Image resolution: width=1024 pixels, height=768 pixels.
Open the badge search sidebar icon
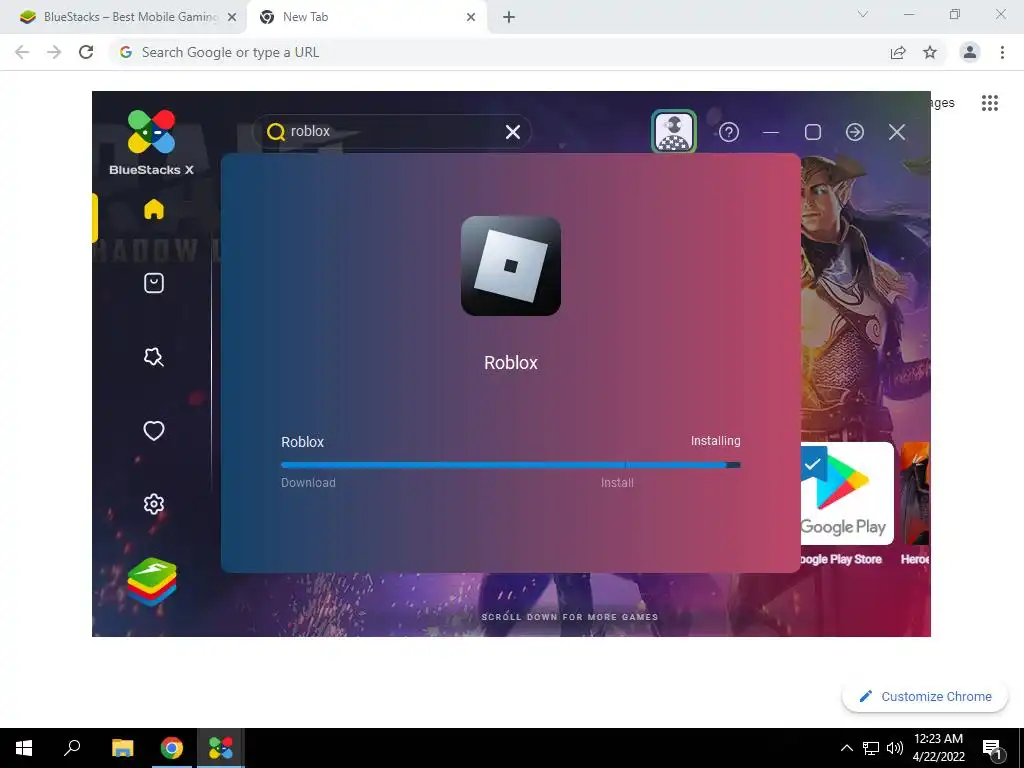point(153,357)
